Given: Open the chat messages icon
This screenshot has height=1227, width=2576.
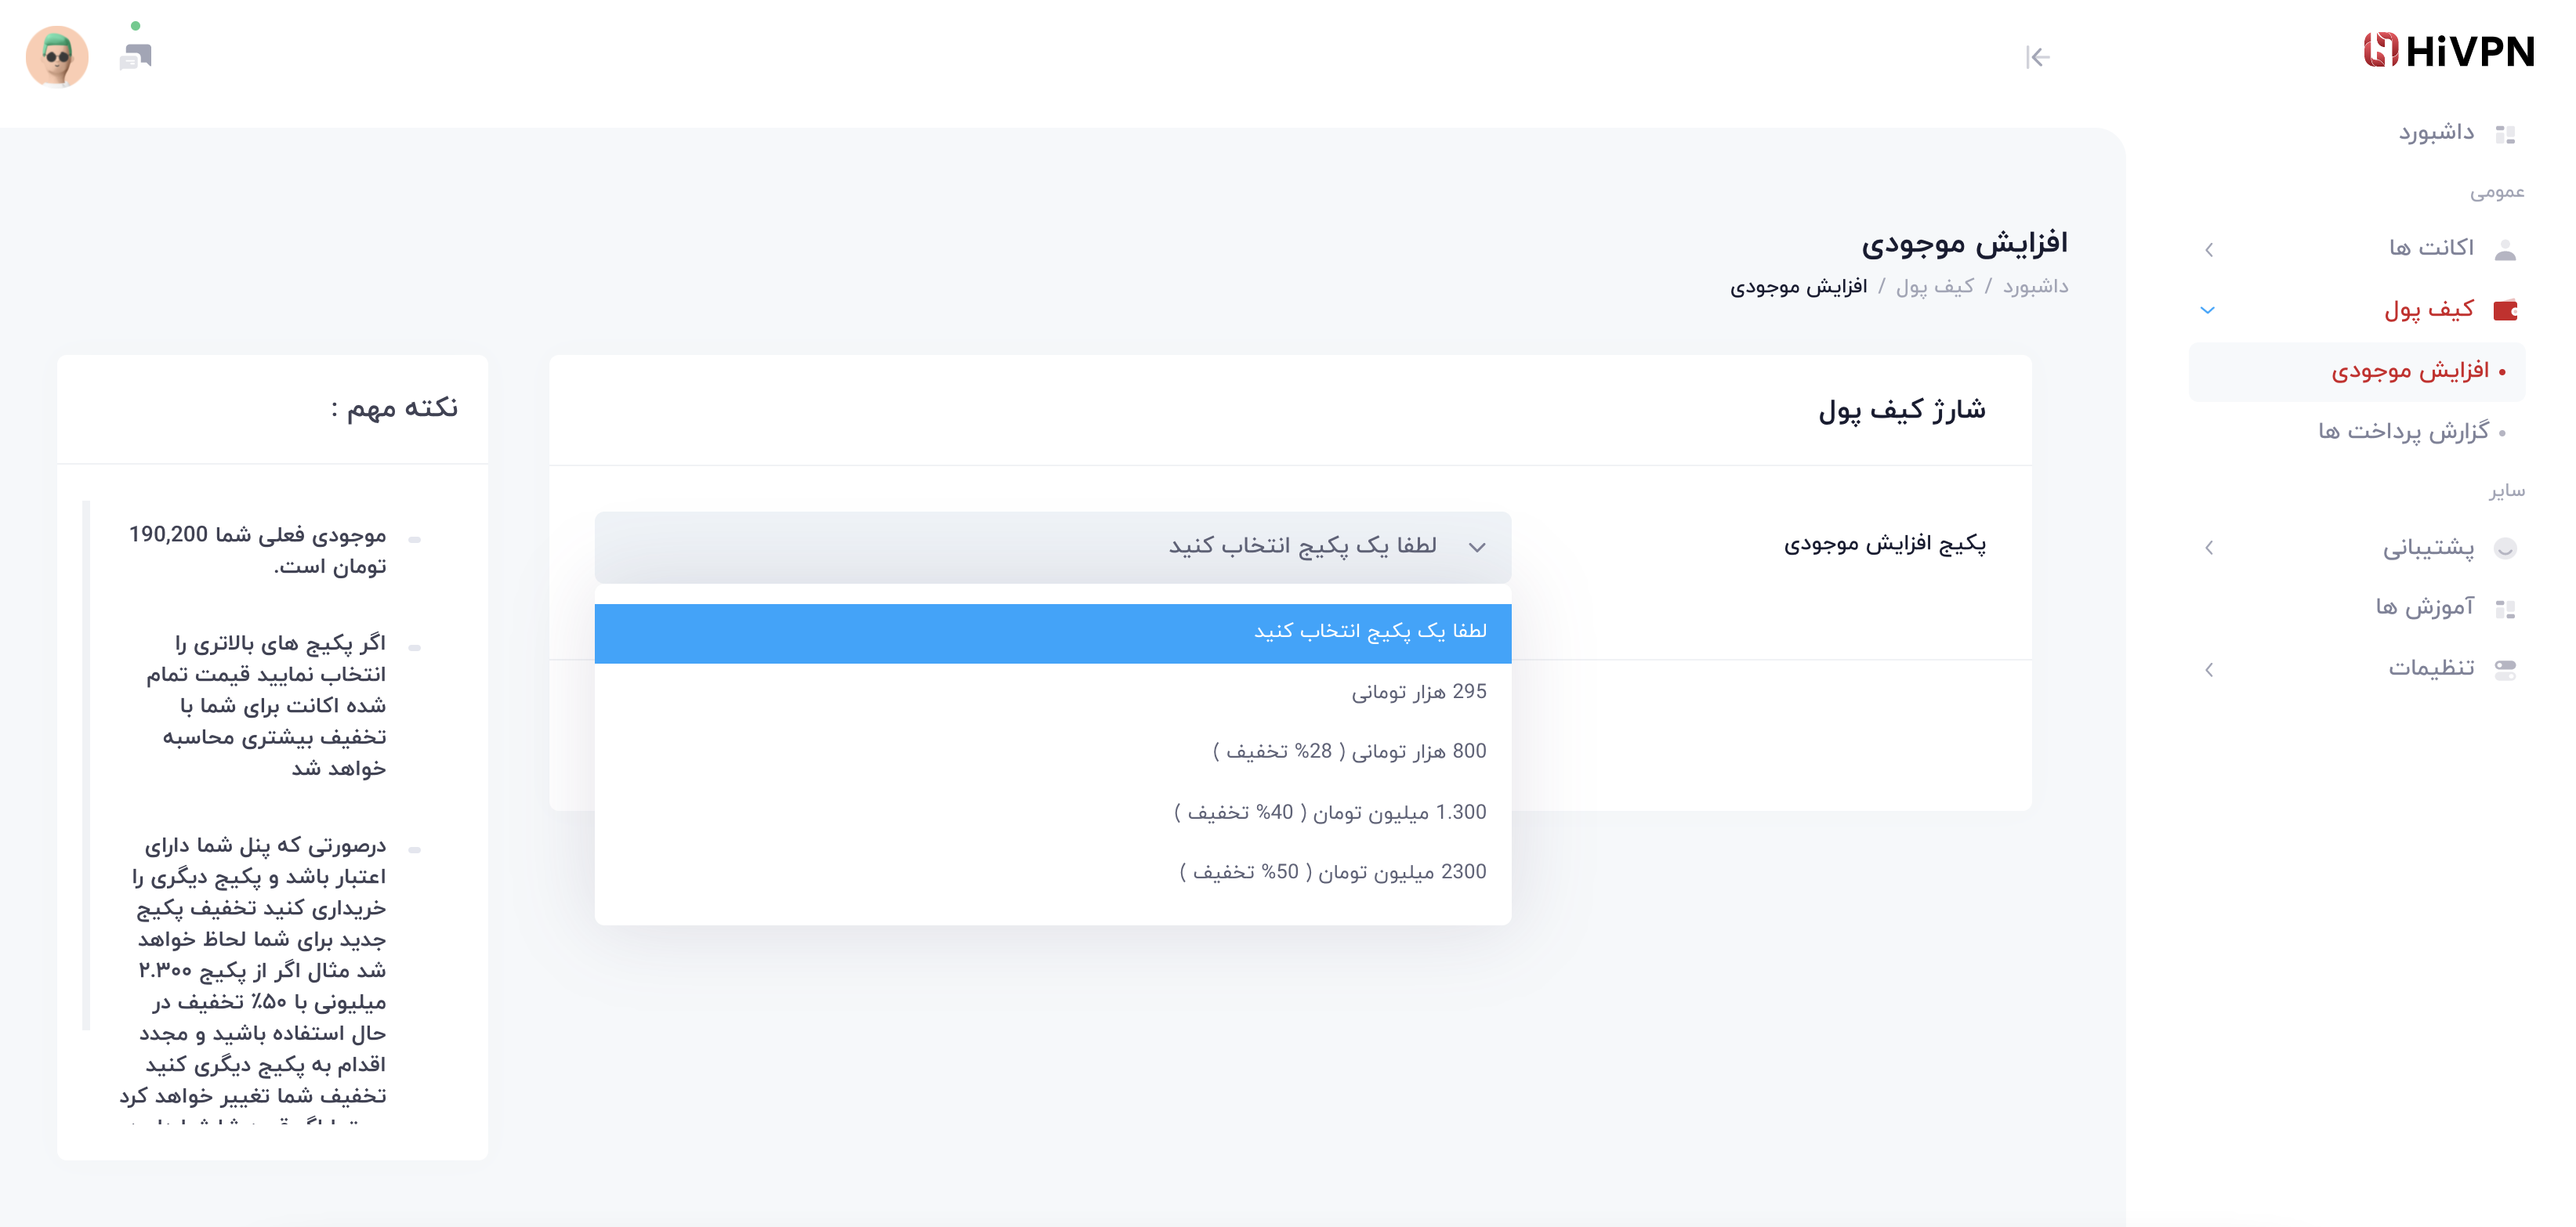Looking at the screenshot, I should [x=135, y=57].
